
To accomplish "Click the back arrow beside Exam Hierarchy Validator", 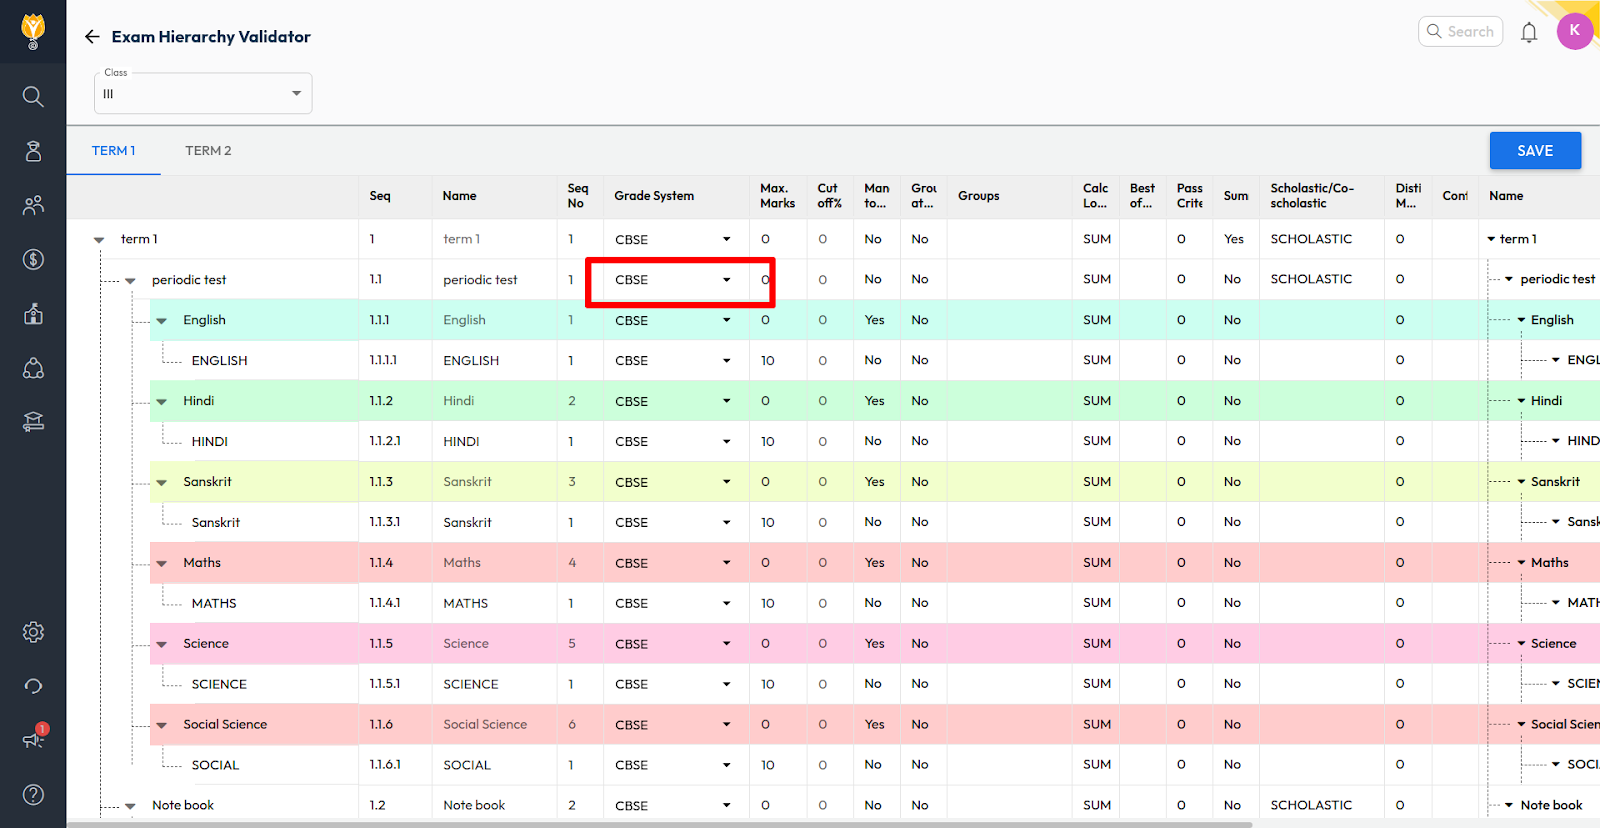I will pyautogui.click(x=92, y=37).
